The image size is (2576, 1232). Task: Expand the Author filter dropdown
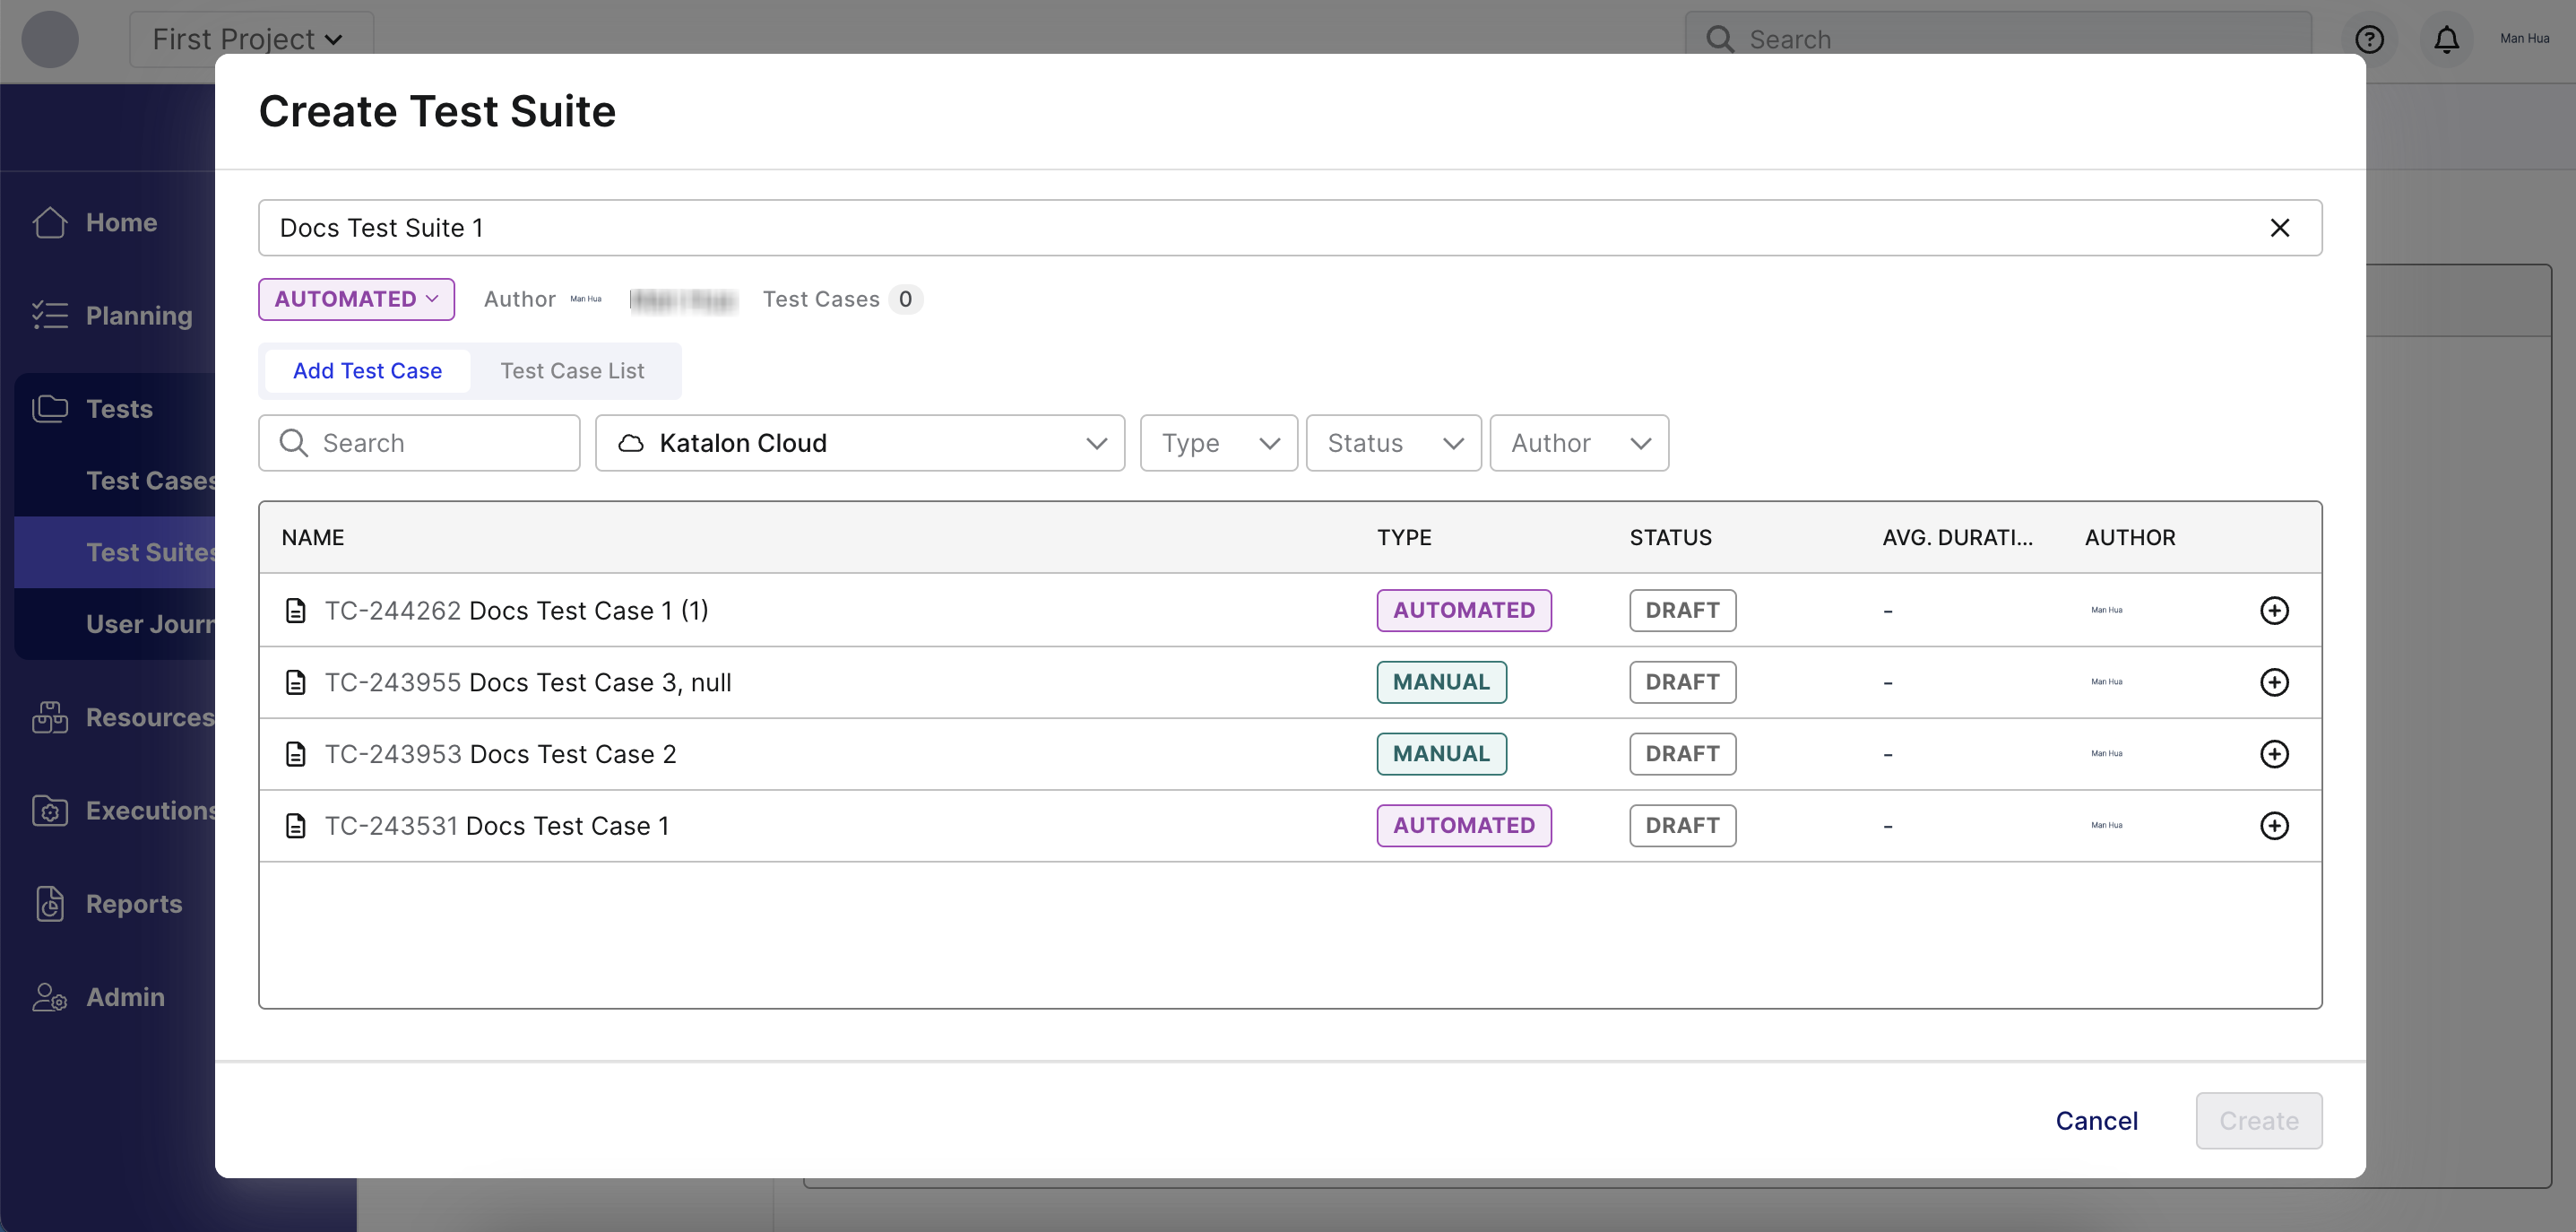1578,443
